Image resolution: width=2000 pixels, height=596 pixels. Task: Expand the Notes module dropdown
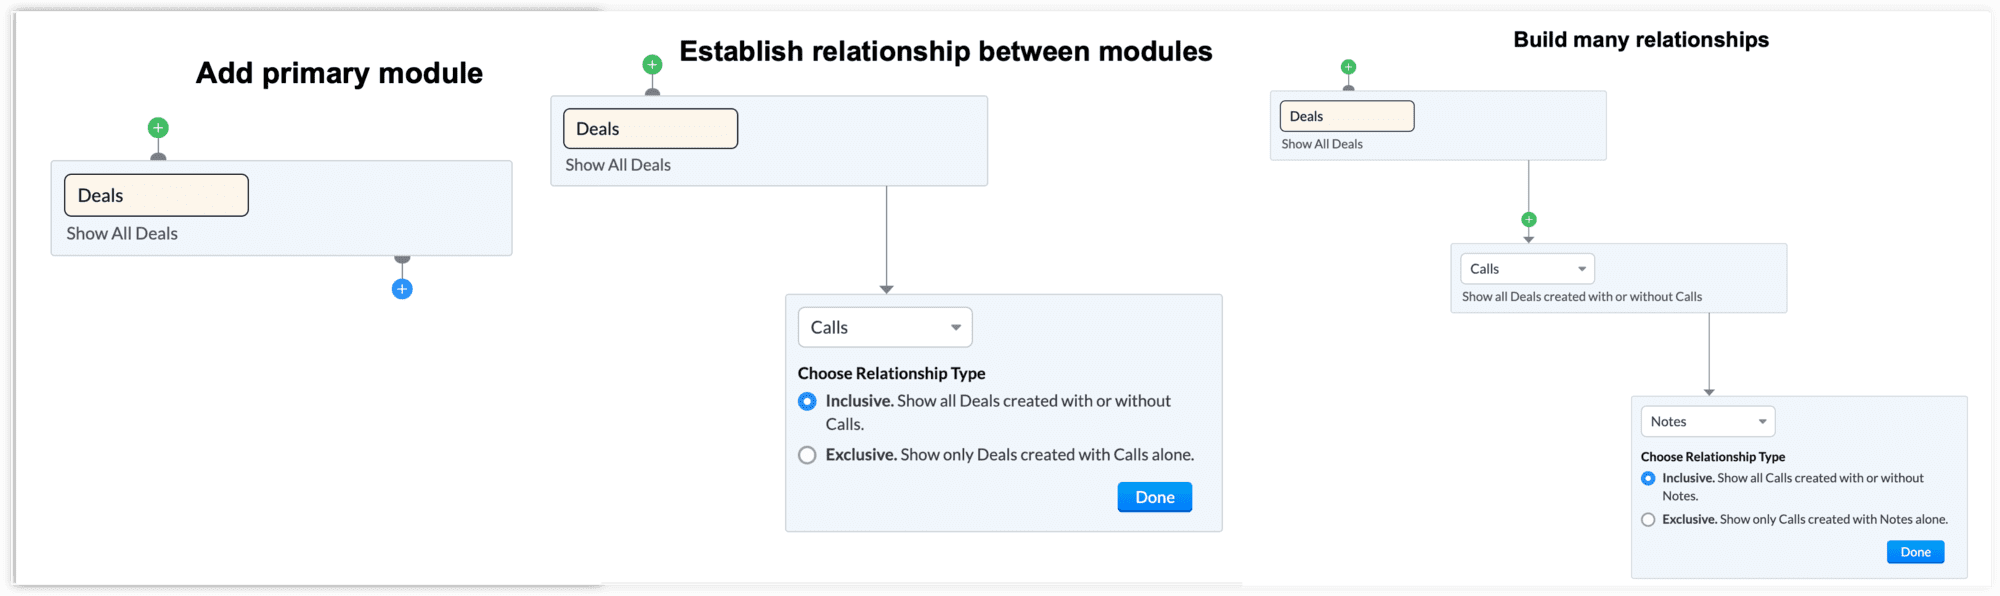[x=1708, y=422]
